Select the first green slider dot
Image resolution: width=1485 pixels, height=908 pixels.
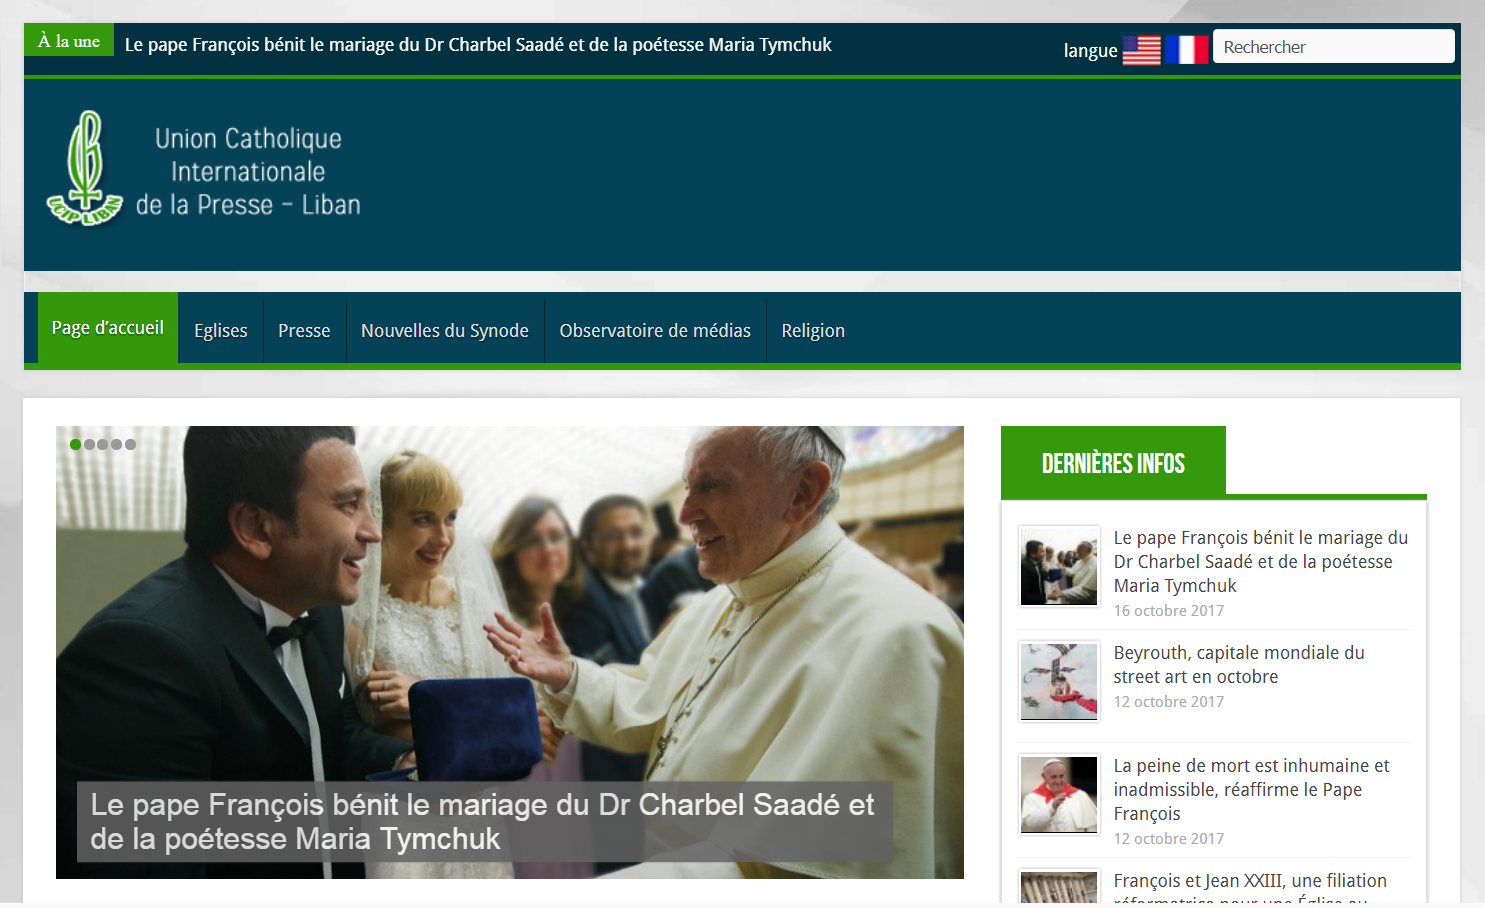coord(75,444)
